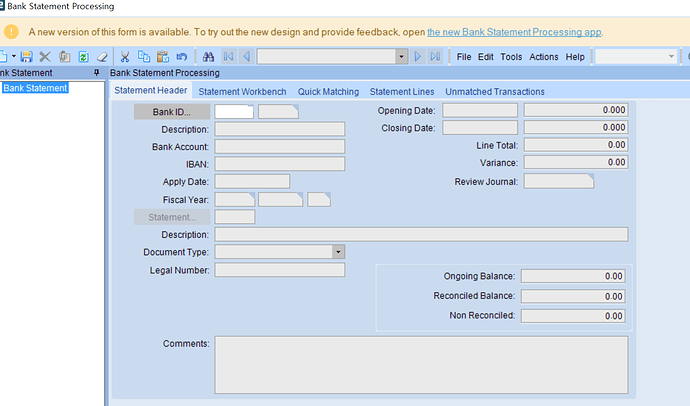Viewport: 690px width, 406px height.
Task: Open the new Bank Statement Processing app link
Action: coord(514,32)
